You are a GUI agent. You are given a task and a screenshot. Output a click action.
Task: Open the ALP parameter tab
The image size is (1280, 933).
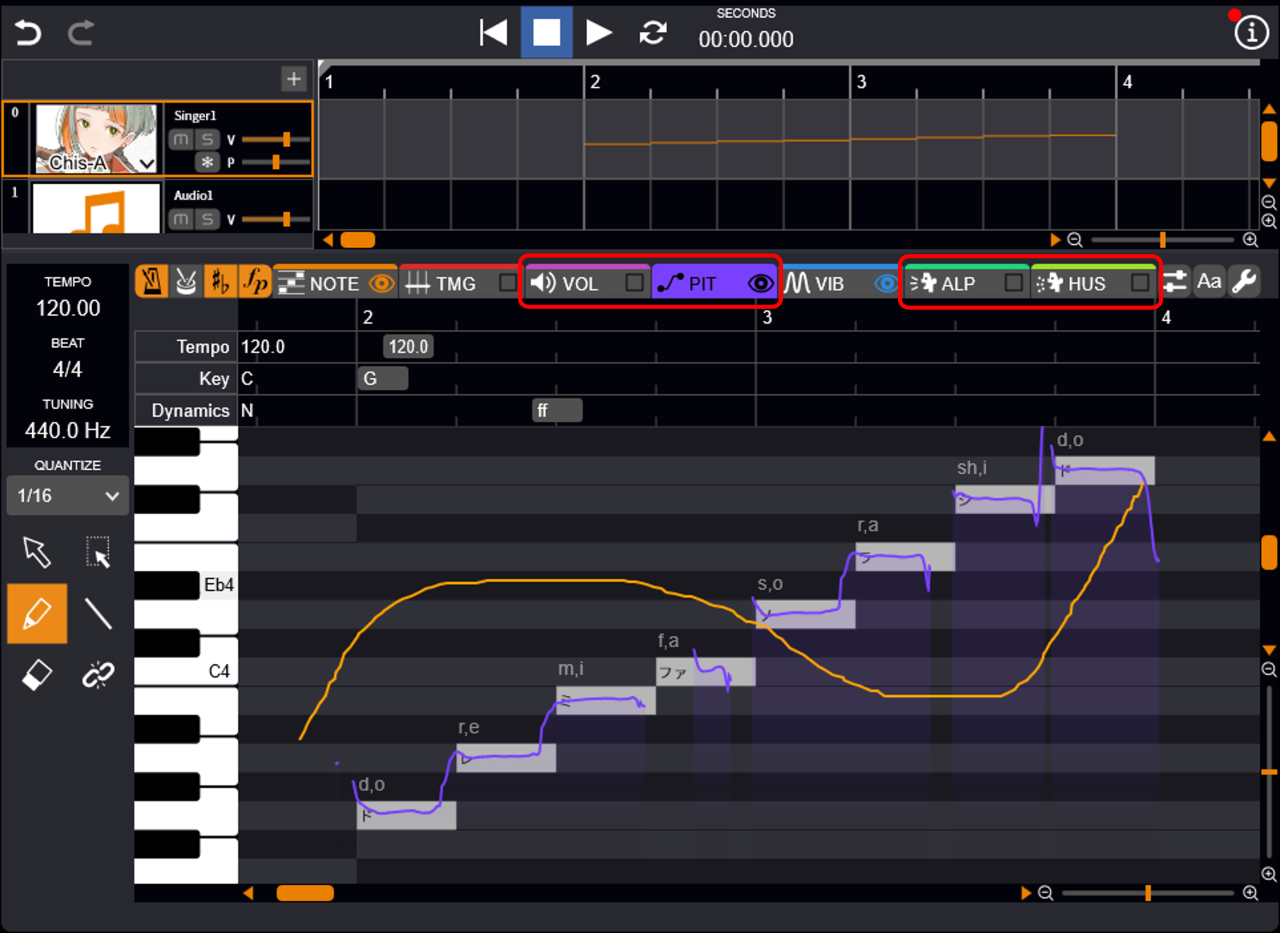point(957,284)
